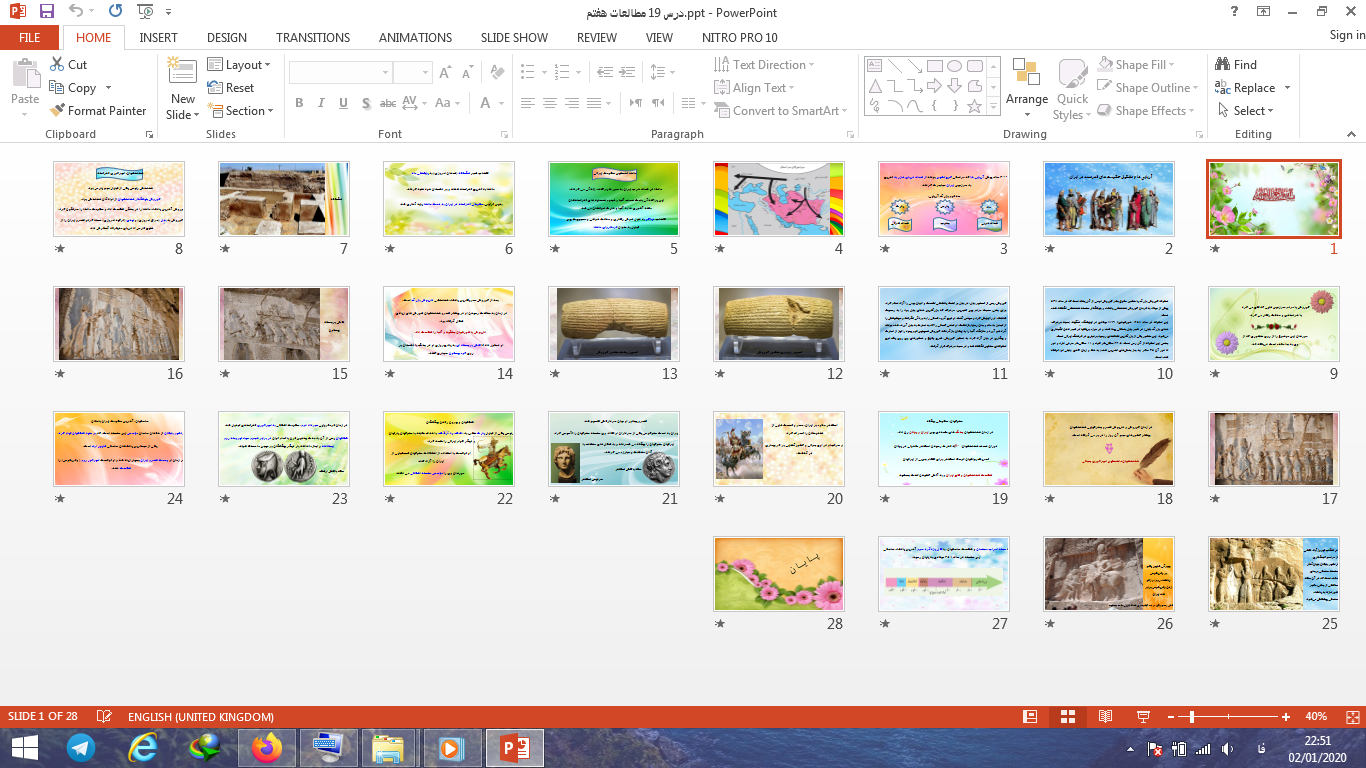Expand the Select dropdown in Editing
Image resolution: width=1366 pixels, height=768 pixels.
[x=1247, y=111]
